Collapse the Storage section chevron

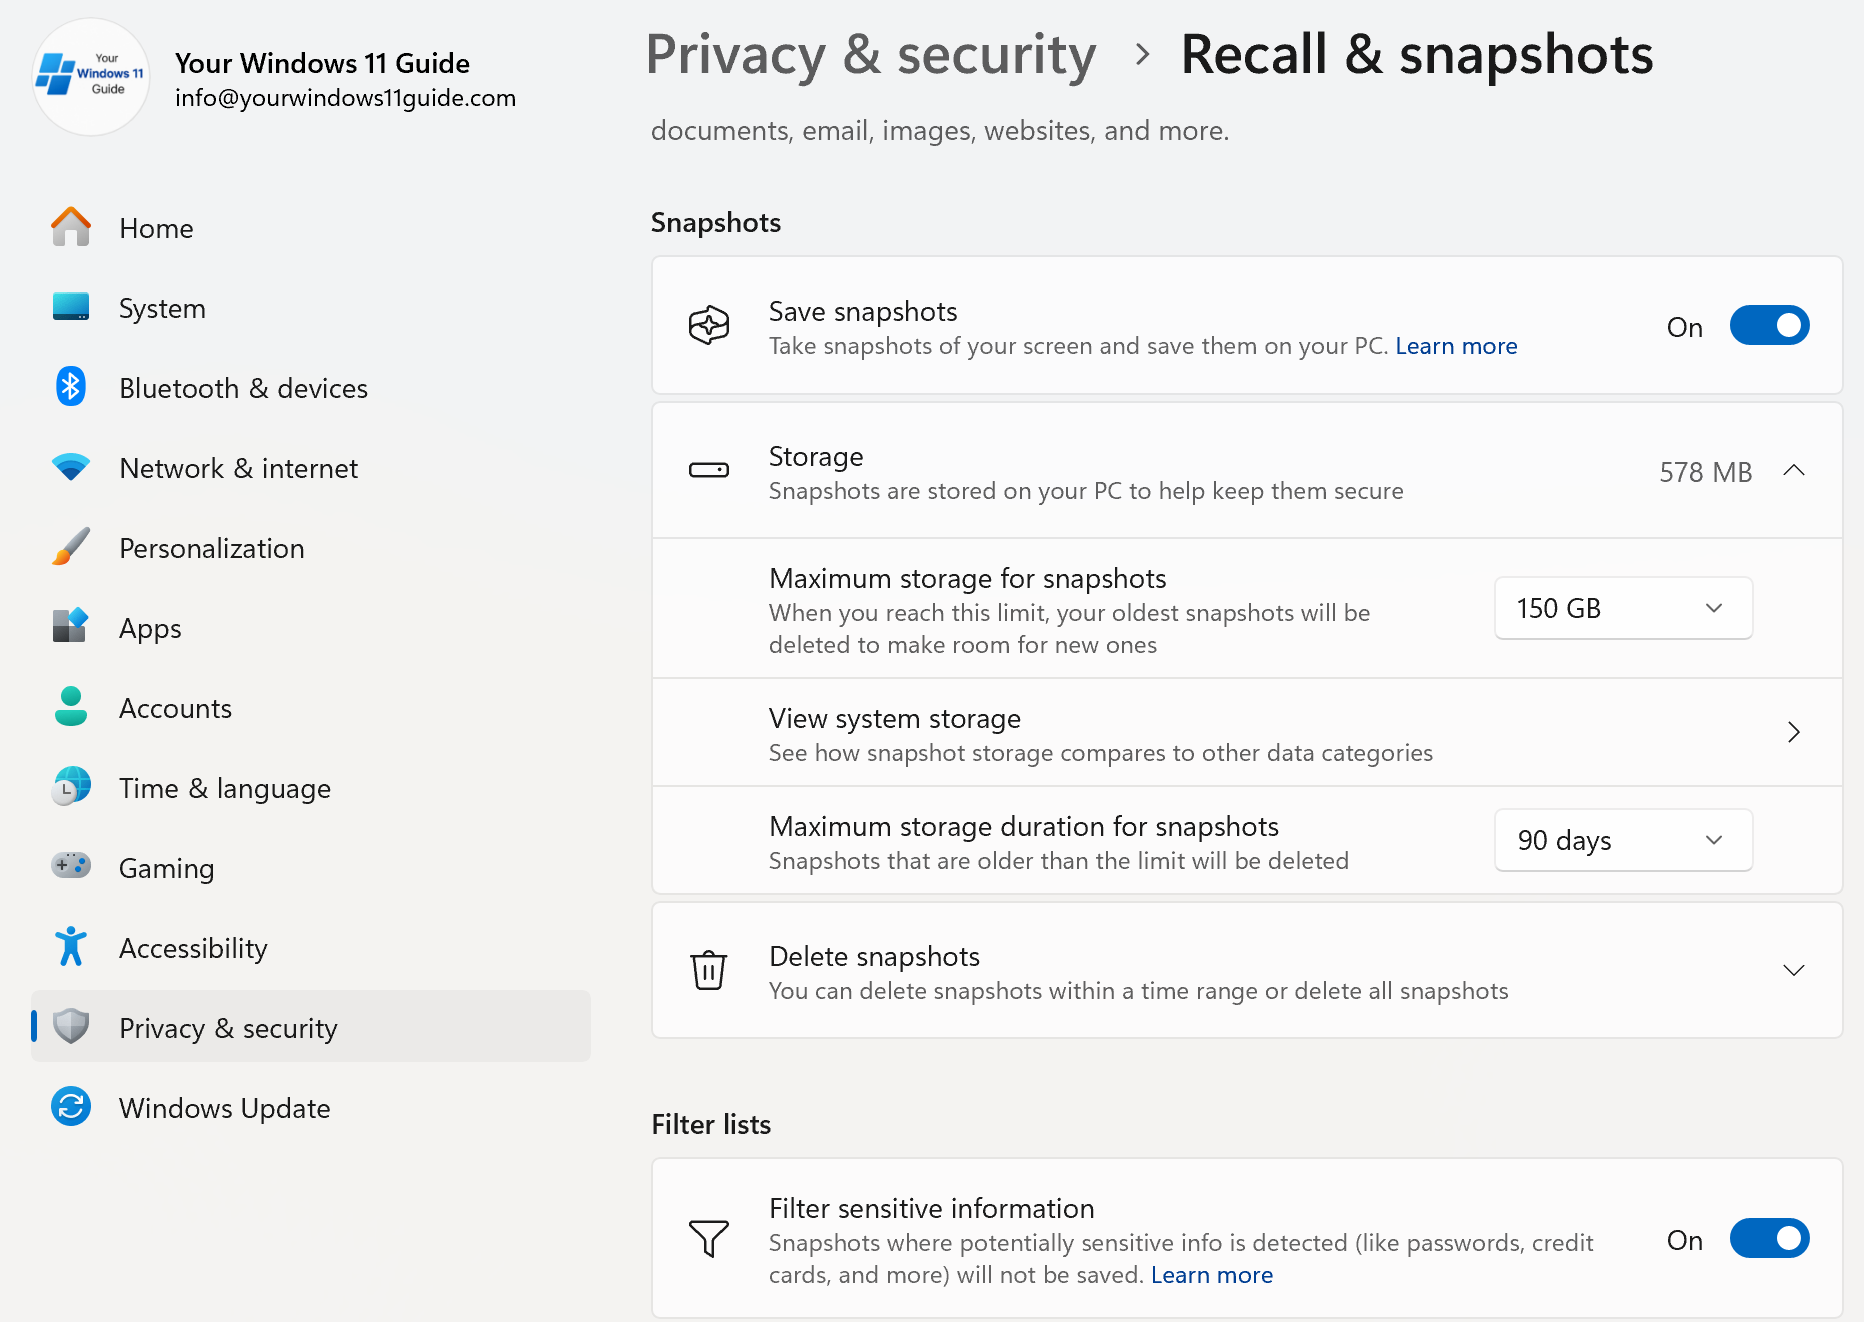click(1793, 471)
